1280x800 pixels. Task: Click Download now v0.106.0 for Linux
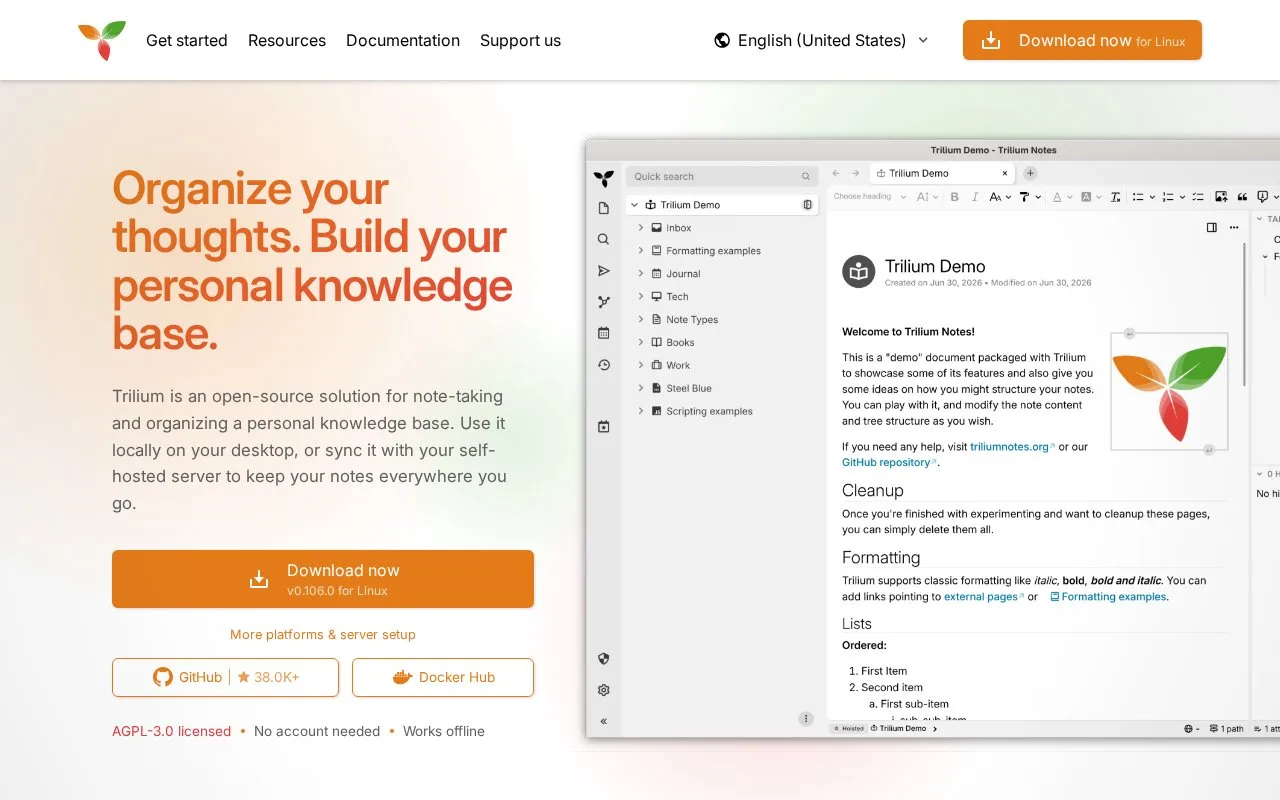click(323, 579)
